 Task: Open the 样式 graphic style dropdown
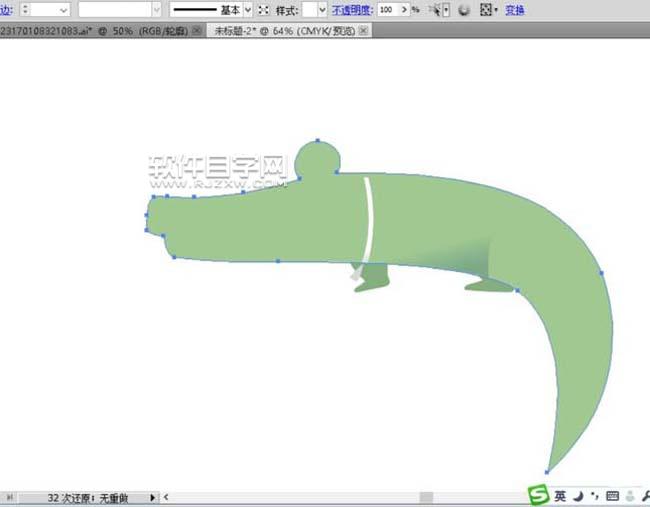click(x=320, y=9)
